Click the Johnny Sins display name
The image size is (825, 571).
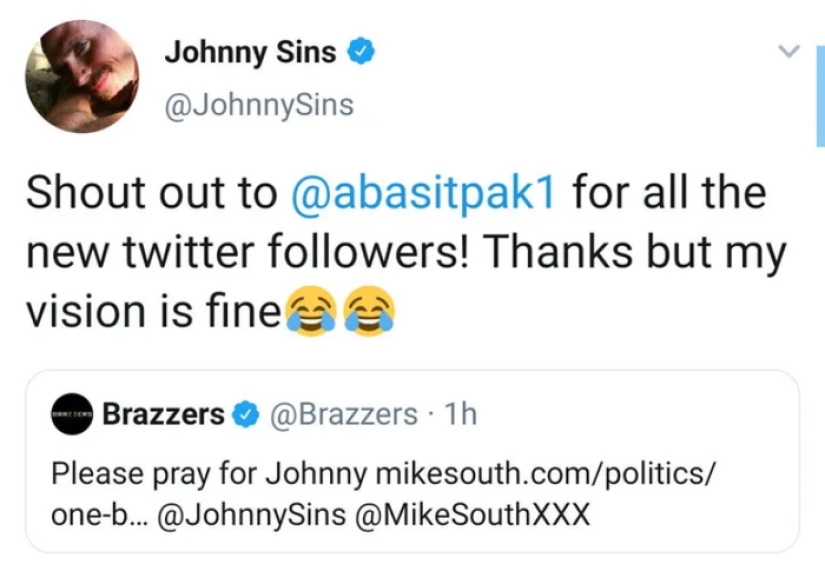[250, 52]
